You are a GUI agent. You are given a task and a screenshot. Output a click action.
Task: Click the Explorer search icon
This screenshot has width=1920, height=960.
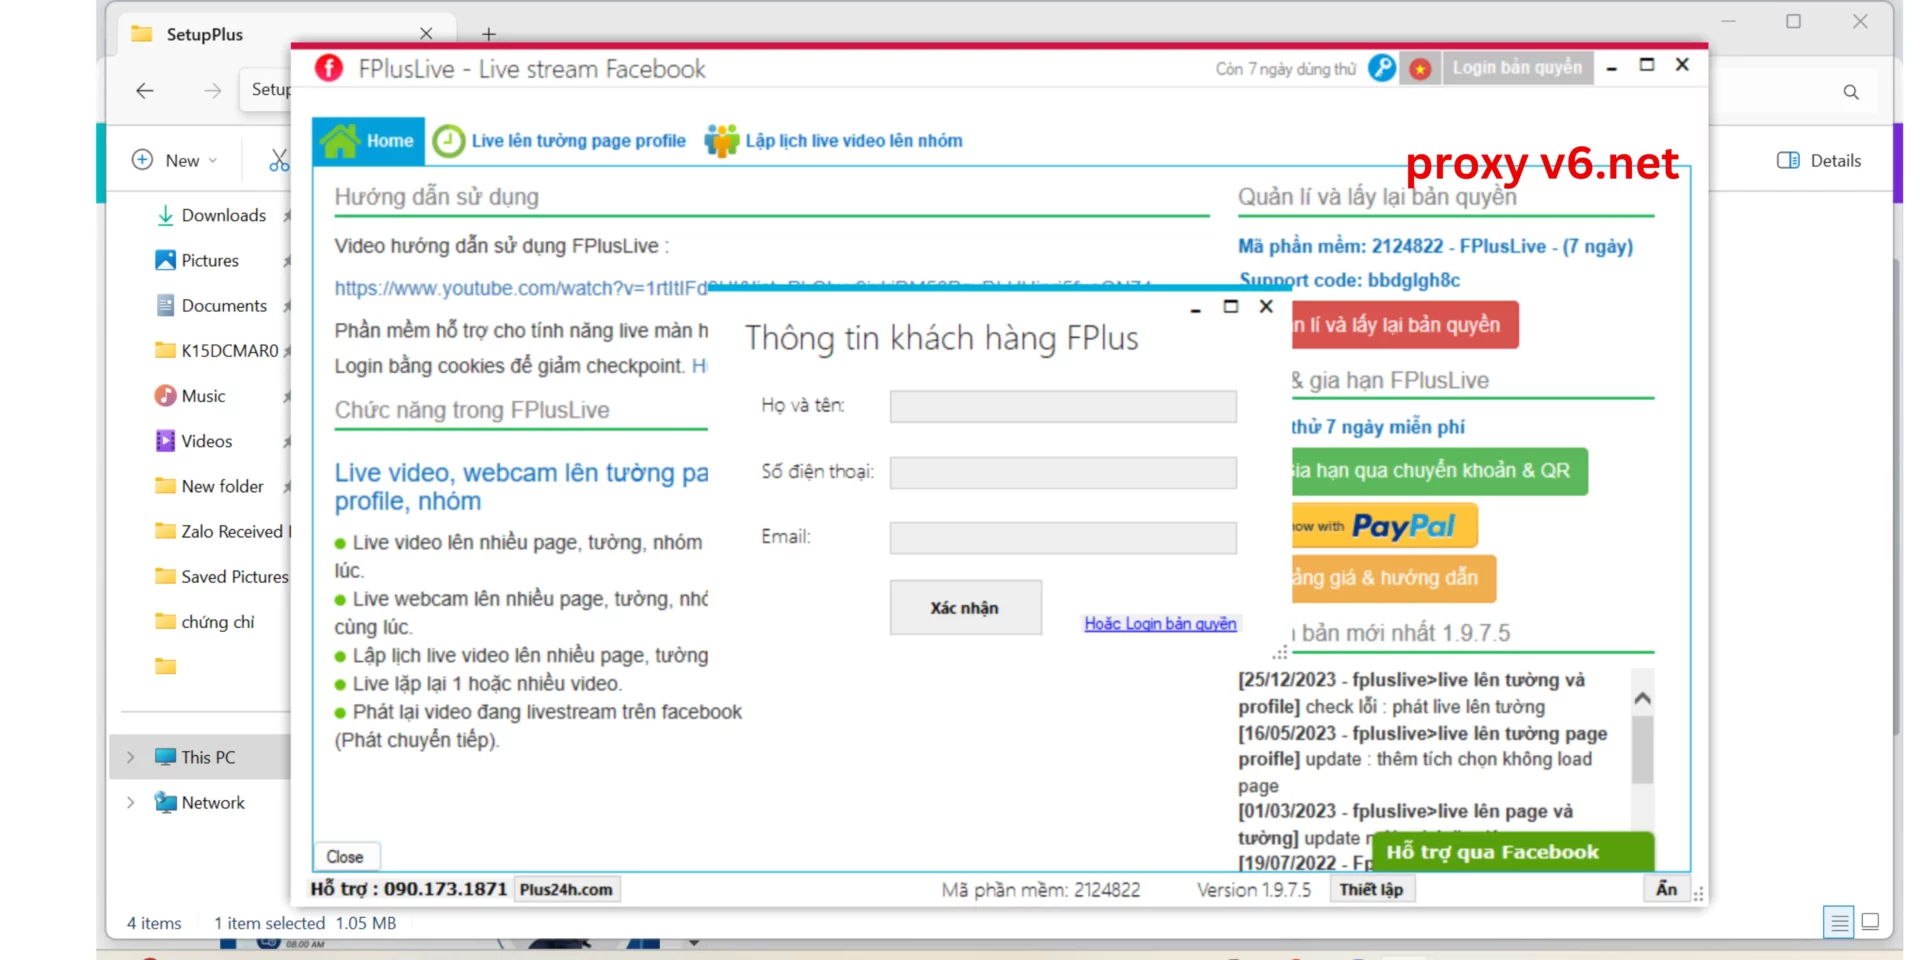pyautogui.click(x=1851, y=92)
